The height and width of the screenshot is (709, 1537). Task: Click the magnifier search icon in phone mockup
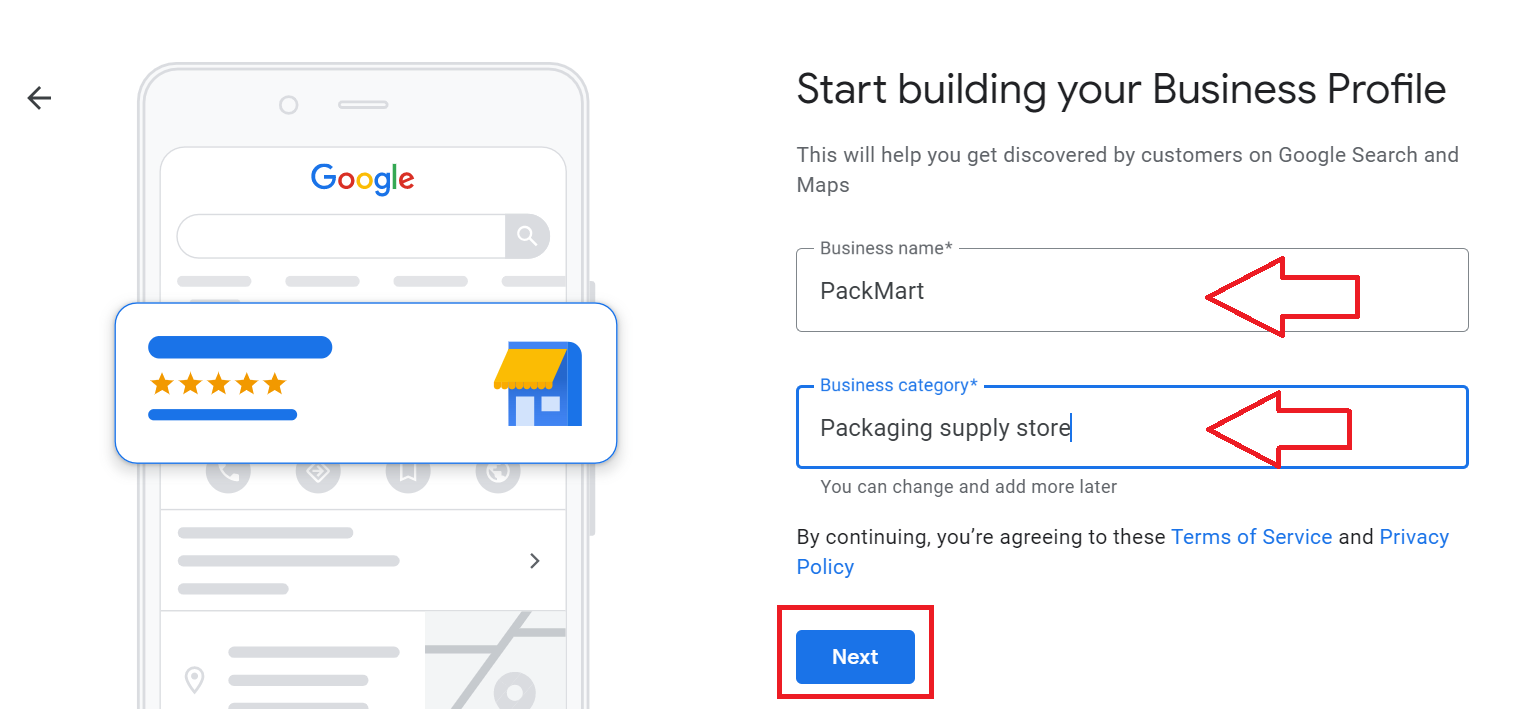coord(527,236)
